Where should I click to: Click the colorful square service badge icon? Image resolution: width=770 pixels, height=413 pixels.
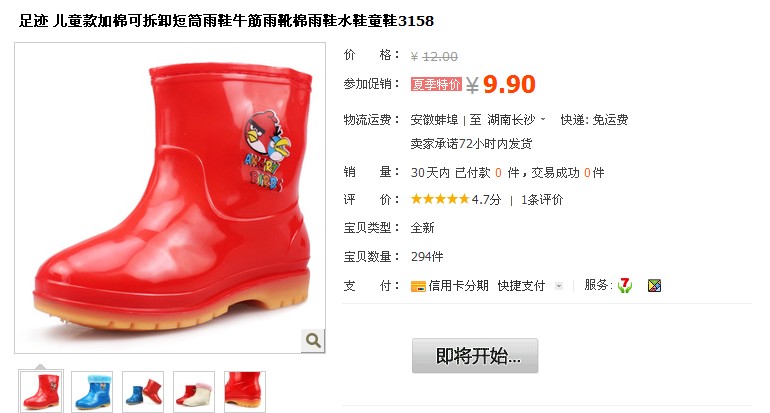(x=654, y=285)
